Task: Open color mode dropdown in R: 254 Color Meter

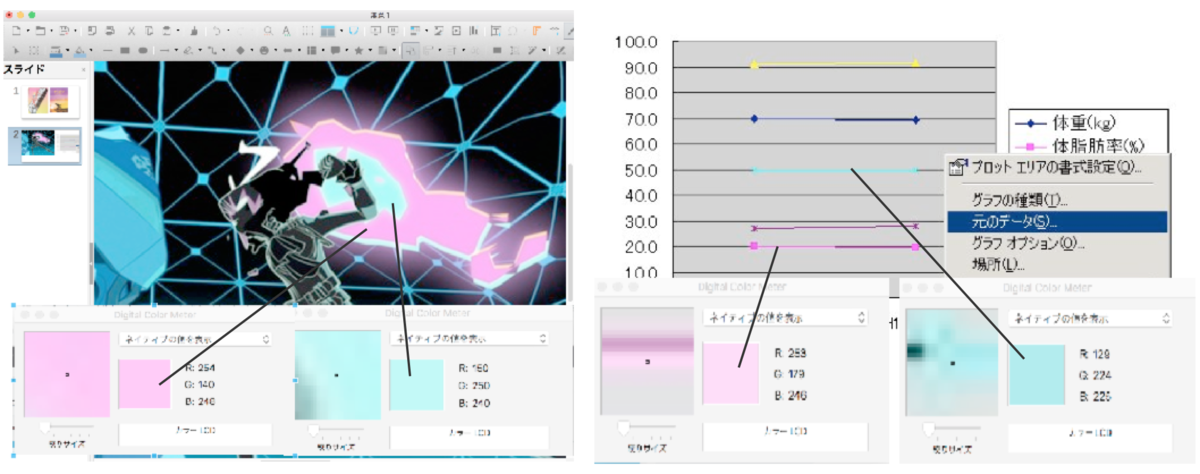Action: tap(195, 339)
